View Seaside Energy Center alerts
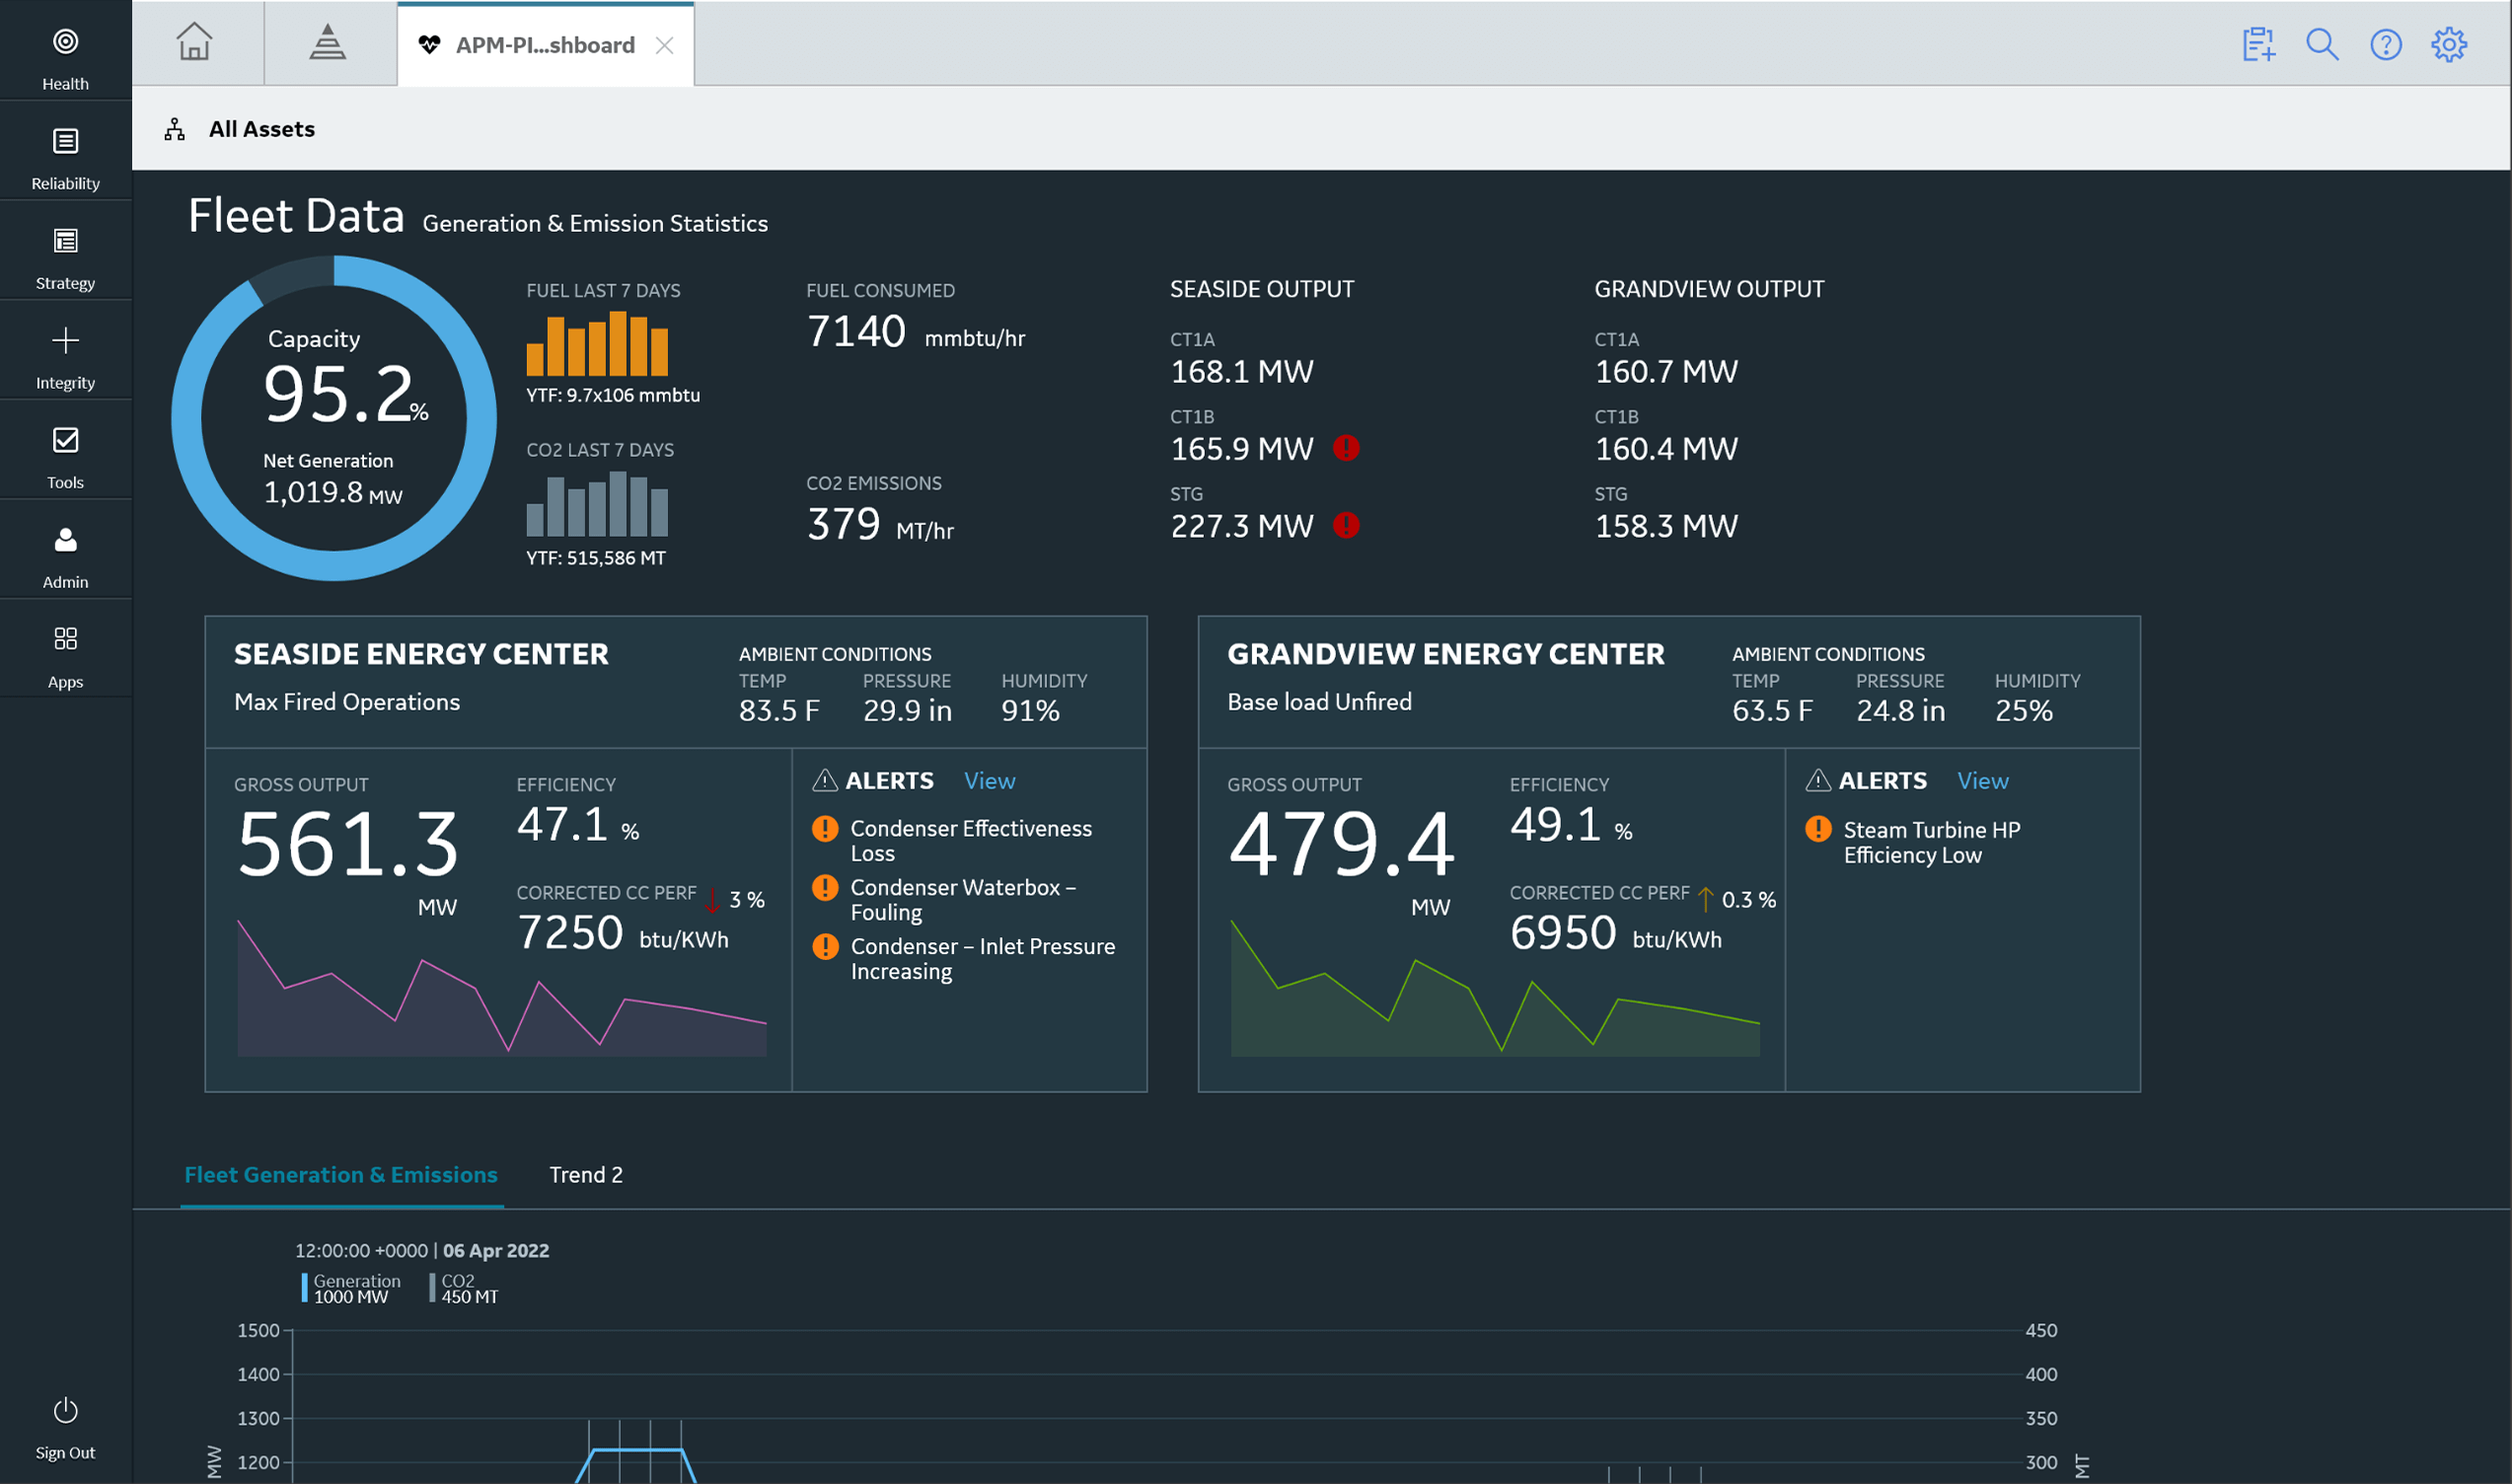The width and height of the screenshot is (2512, 1484). (x=988, y=780)
